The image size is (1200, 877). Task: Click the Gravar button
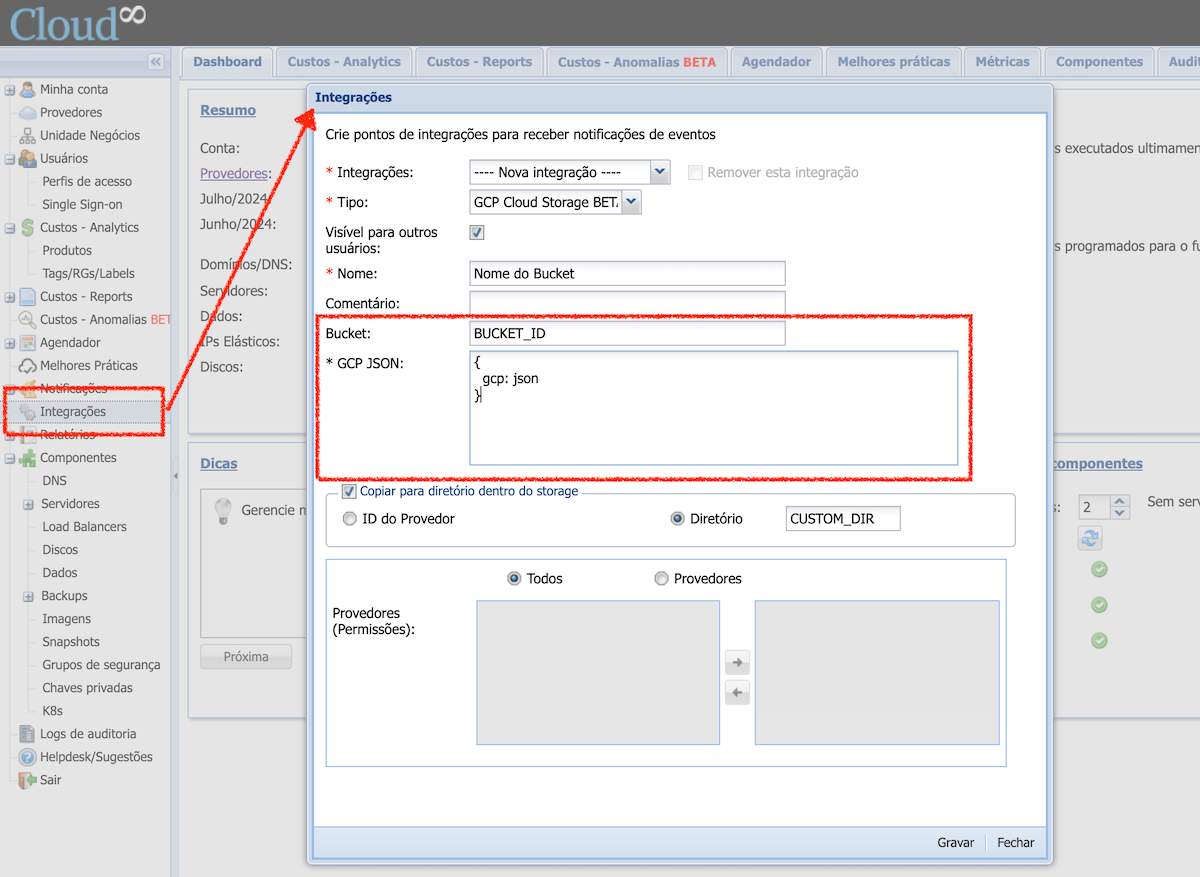(x=955, y=842)
